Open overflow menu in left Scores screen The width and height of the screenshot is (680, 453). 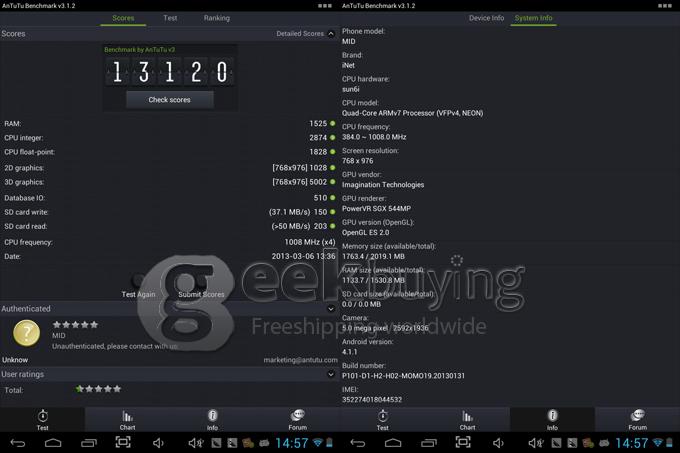click(324, 6)
